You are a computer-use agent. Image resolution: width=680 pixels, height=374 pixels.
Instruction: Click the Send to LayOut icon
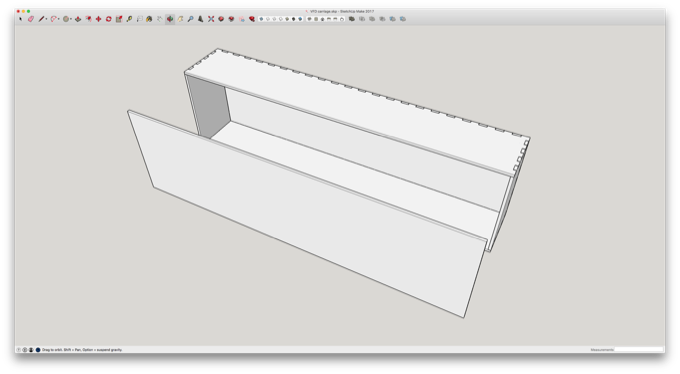242,19
